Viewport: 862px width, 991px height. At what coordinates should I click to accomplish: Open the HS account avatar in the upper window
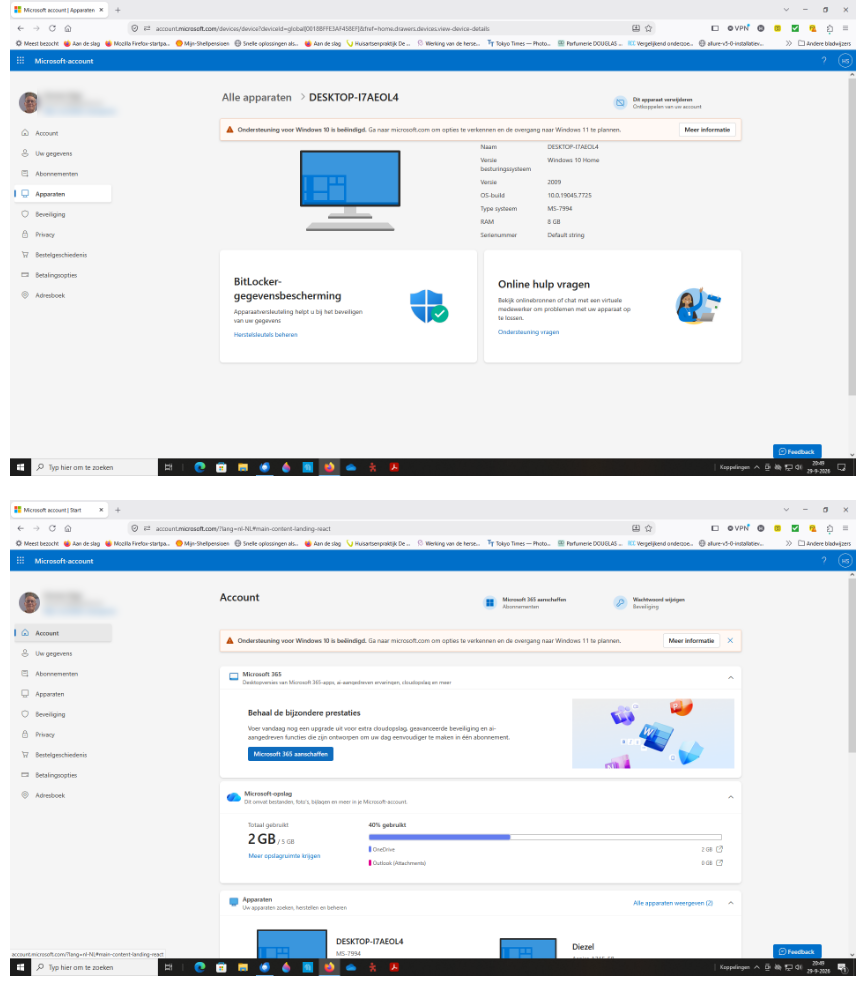(x=845, y=61)
